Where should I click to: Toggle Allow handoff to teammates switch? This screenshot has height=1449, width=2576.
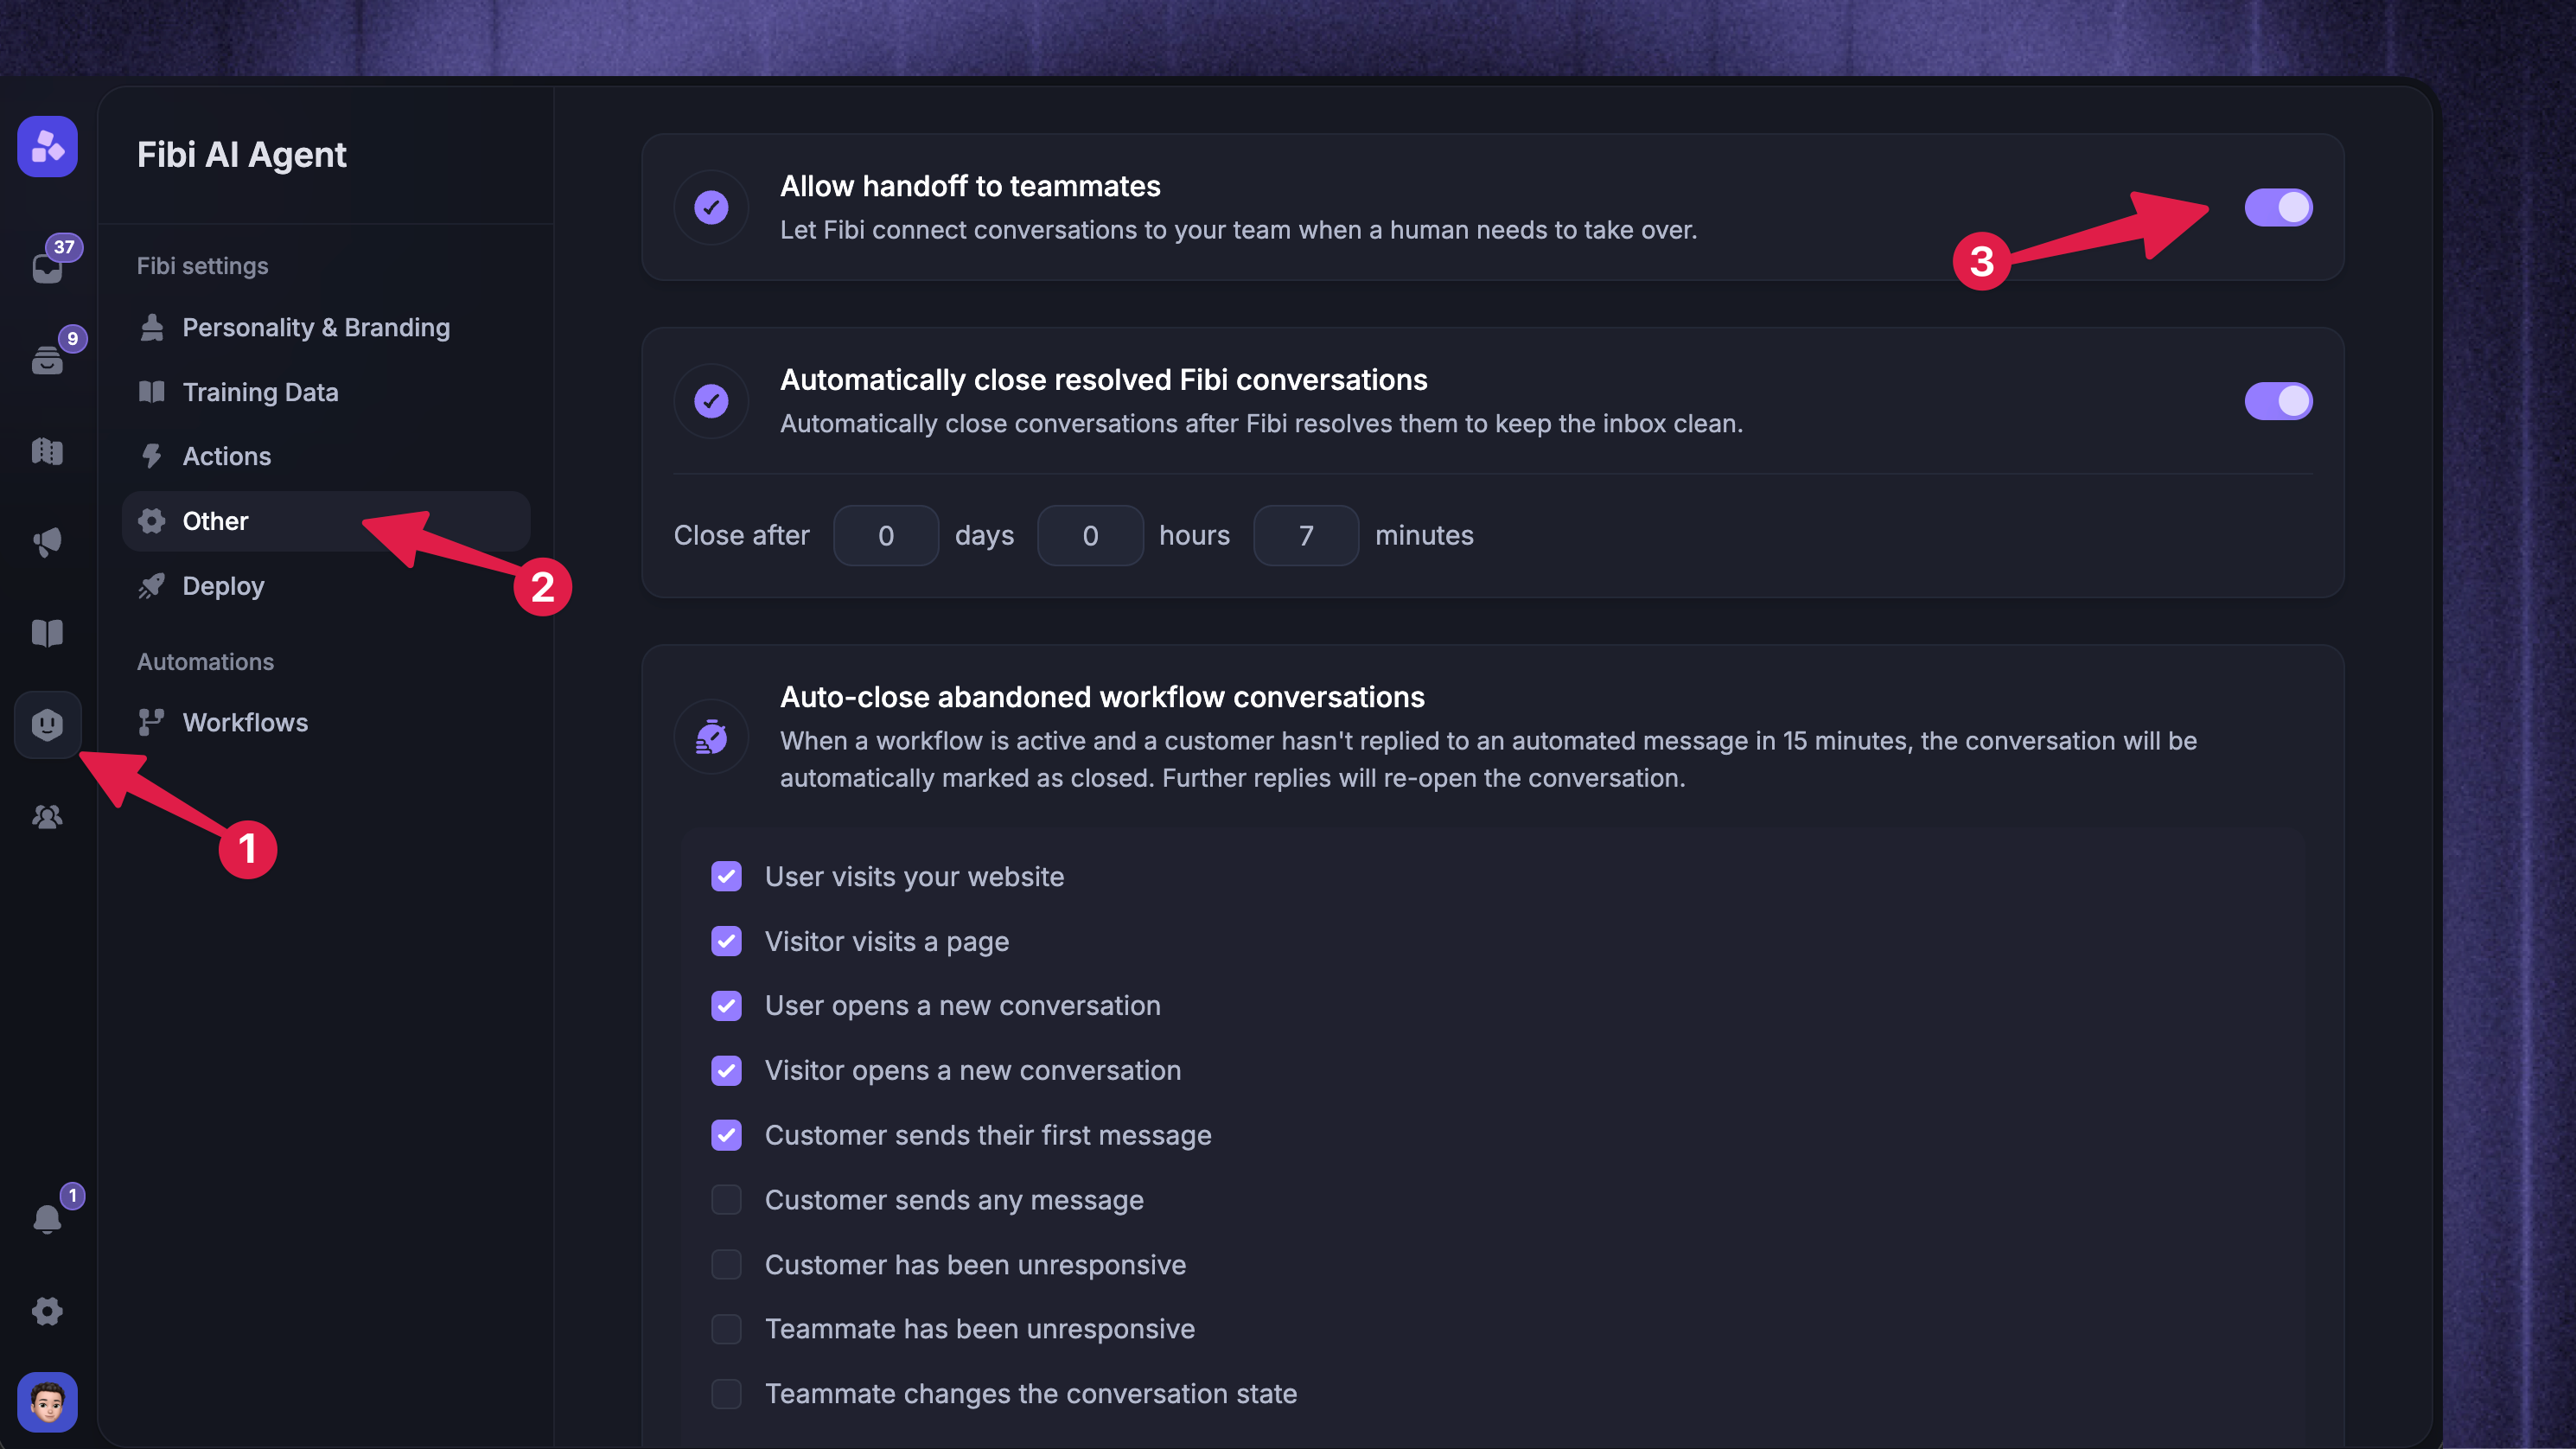tap(2278, 207)
